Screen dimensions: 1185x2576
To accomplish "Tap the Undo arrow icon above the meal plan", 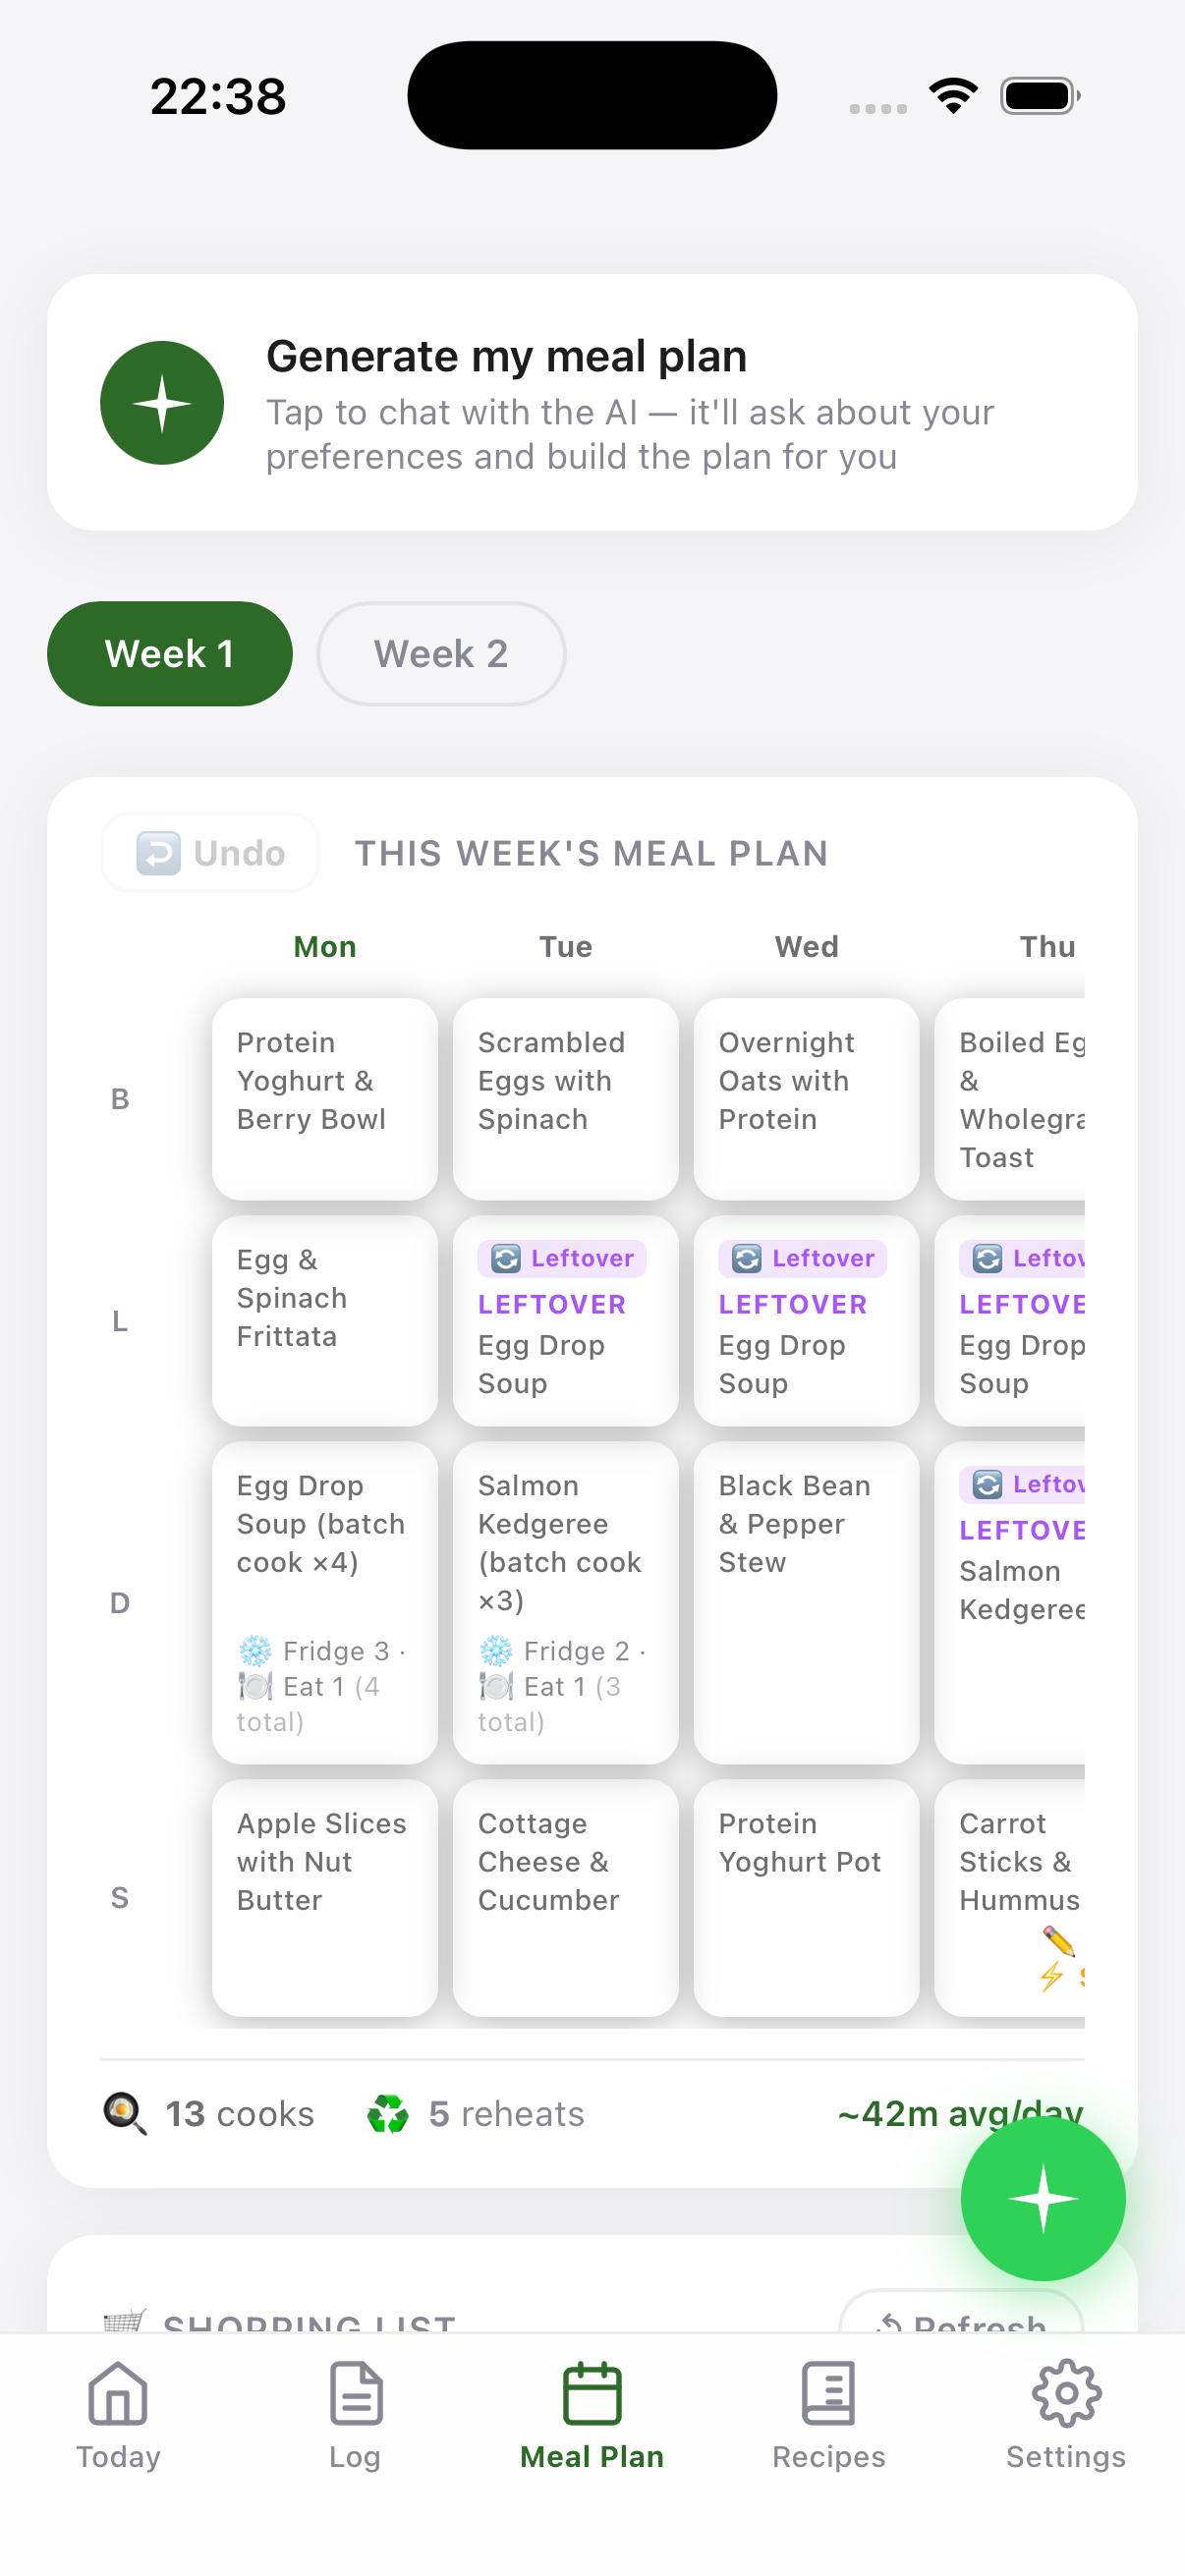I will (160, 853).
